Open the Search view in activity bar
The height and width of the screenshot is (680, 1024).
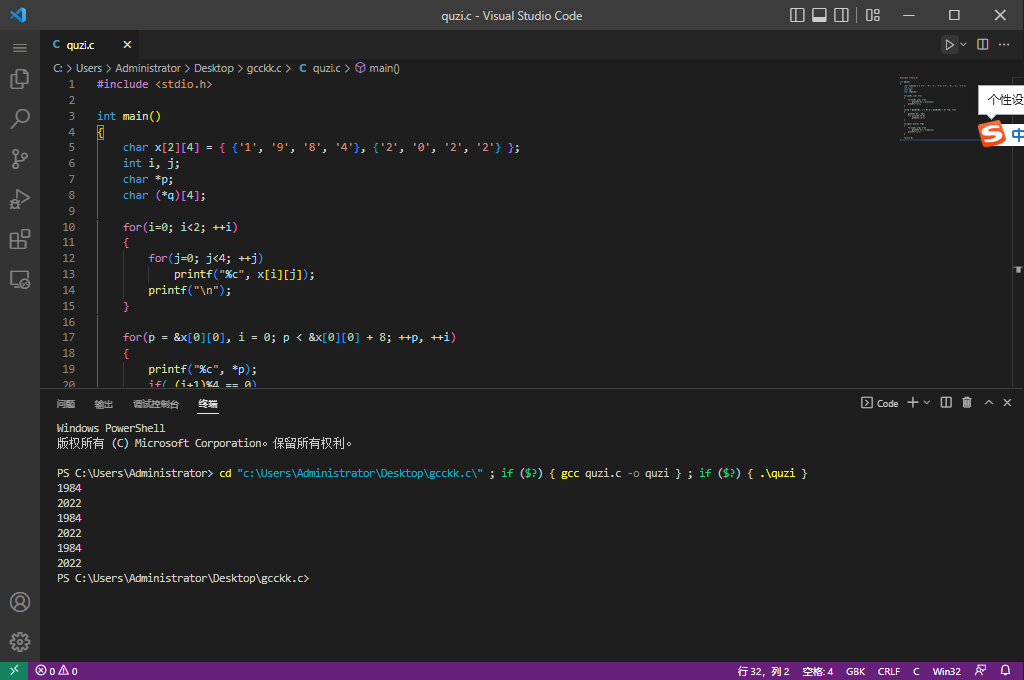20,119
